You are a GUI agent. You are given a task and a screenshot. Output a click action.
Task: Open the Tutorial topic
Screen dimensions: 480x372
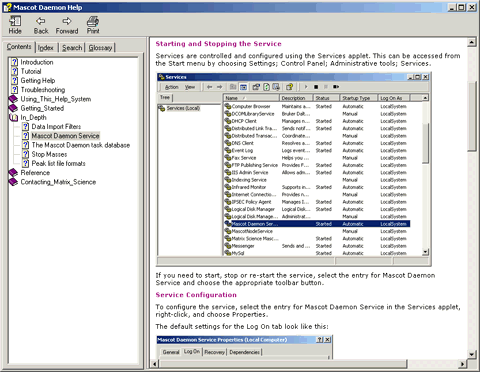[x=31, y=71]
